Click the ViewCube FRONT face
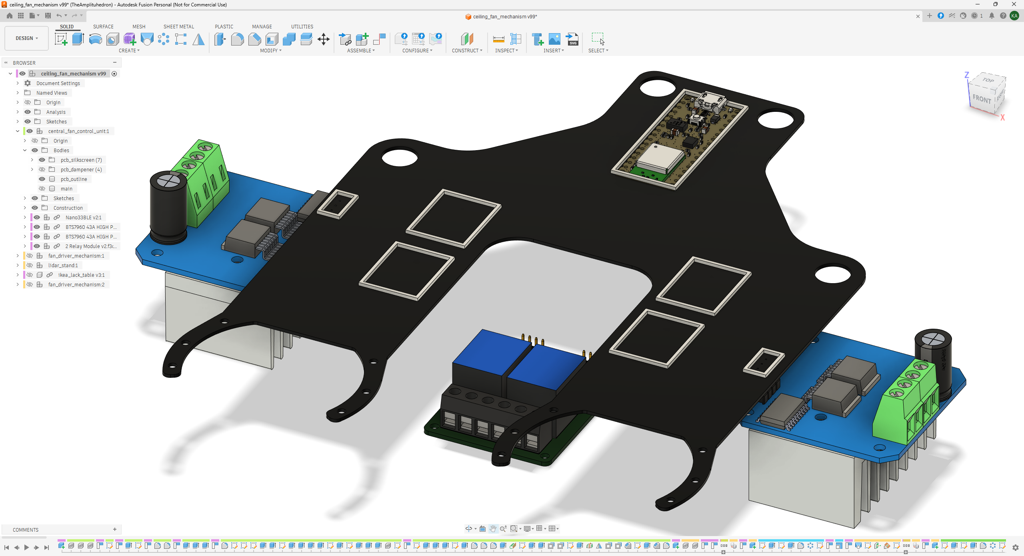The height and width of the screenshot is (556, 1024). (x=980, y=99)
